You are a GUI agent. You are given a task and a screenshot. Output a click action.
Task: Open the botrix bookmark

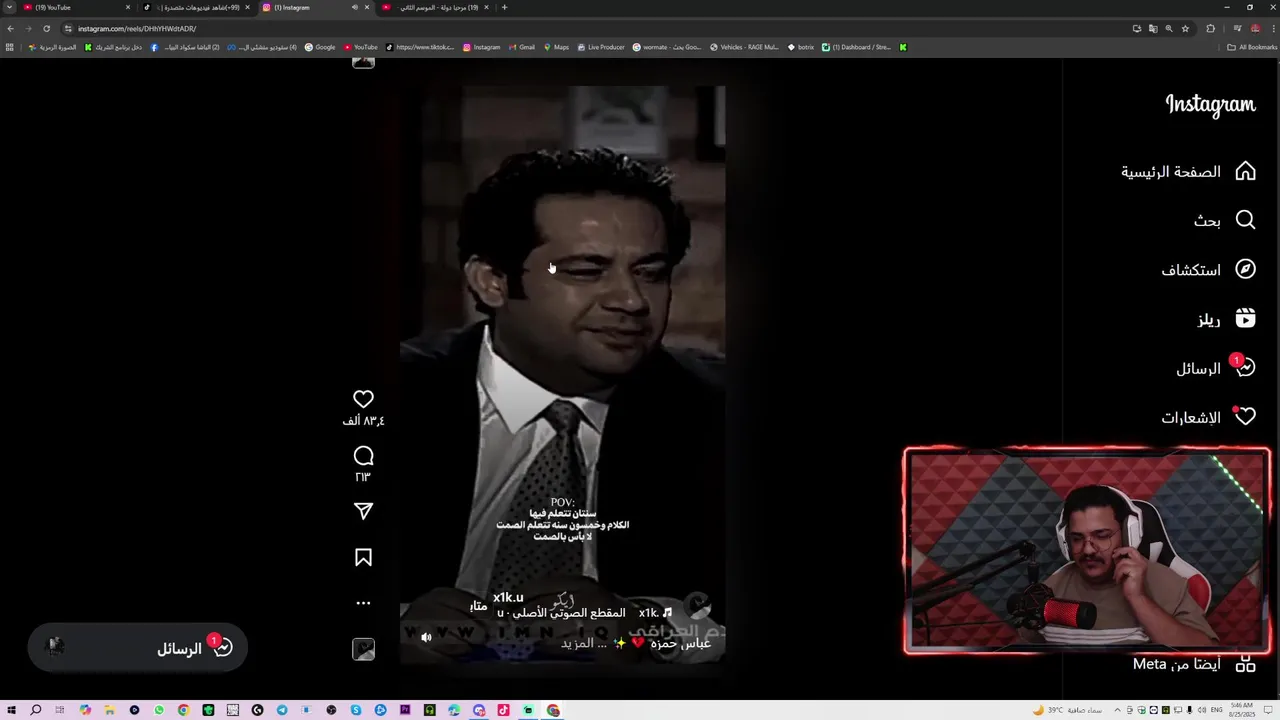click(x=801, y=47)
